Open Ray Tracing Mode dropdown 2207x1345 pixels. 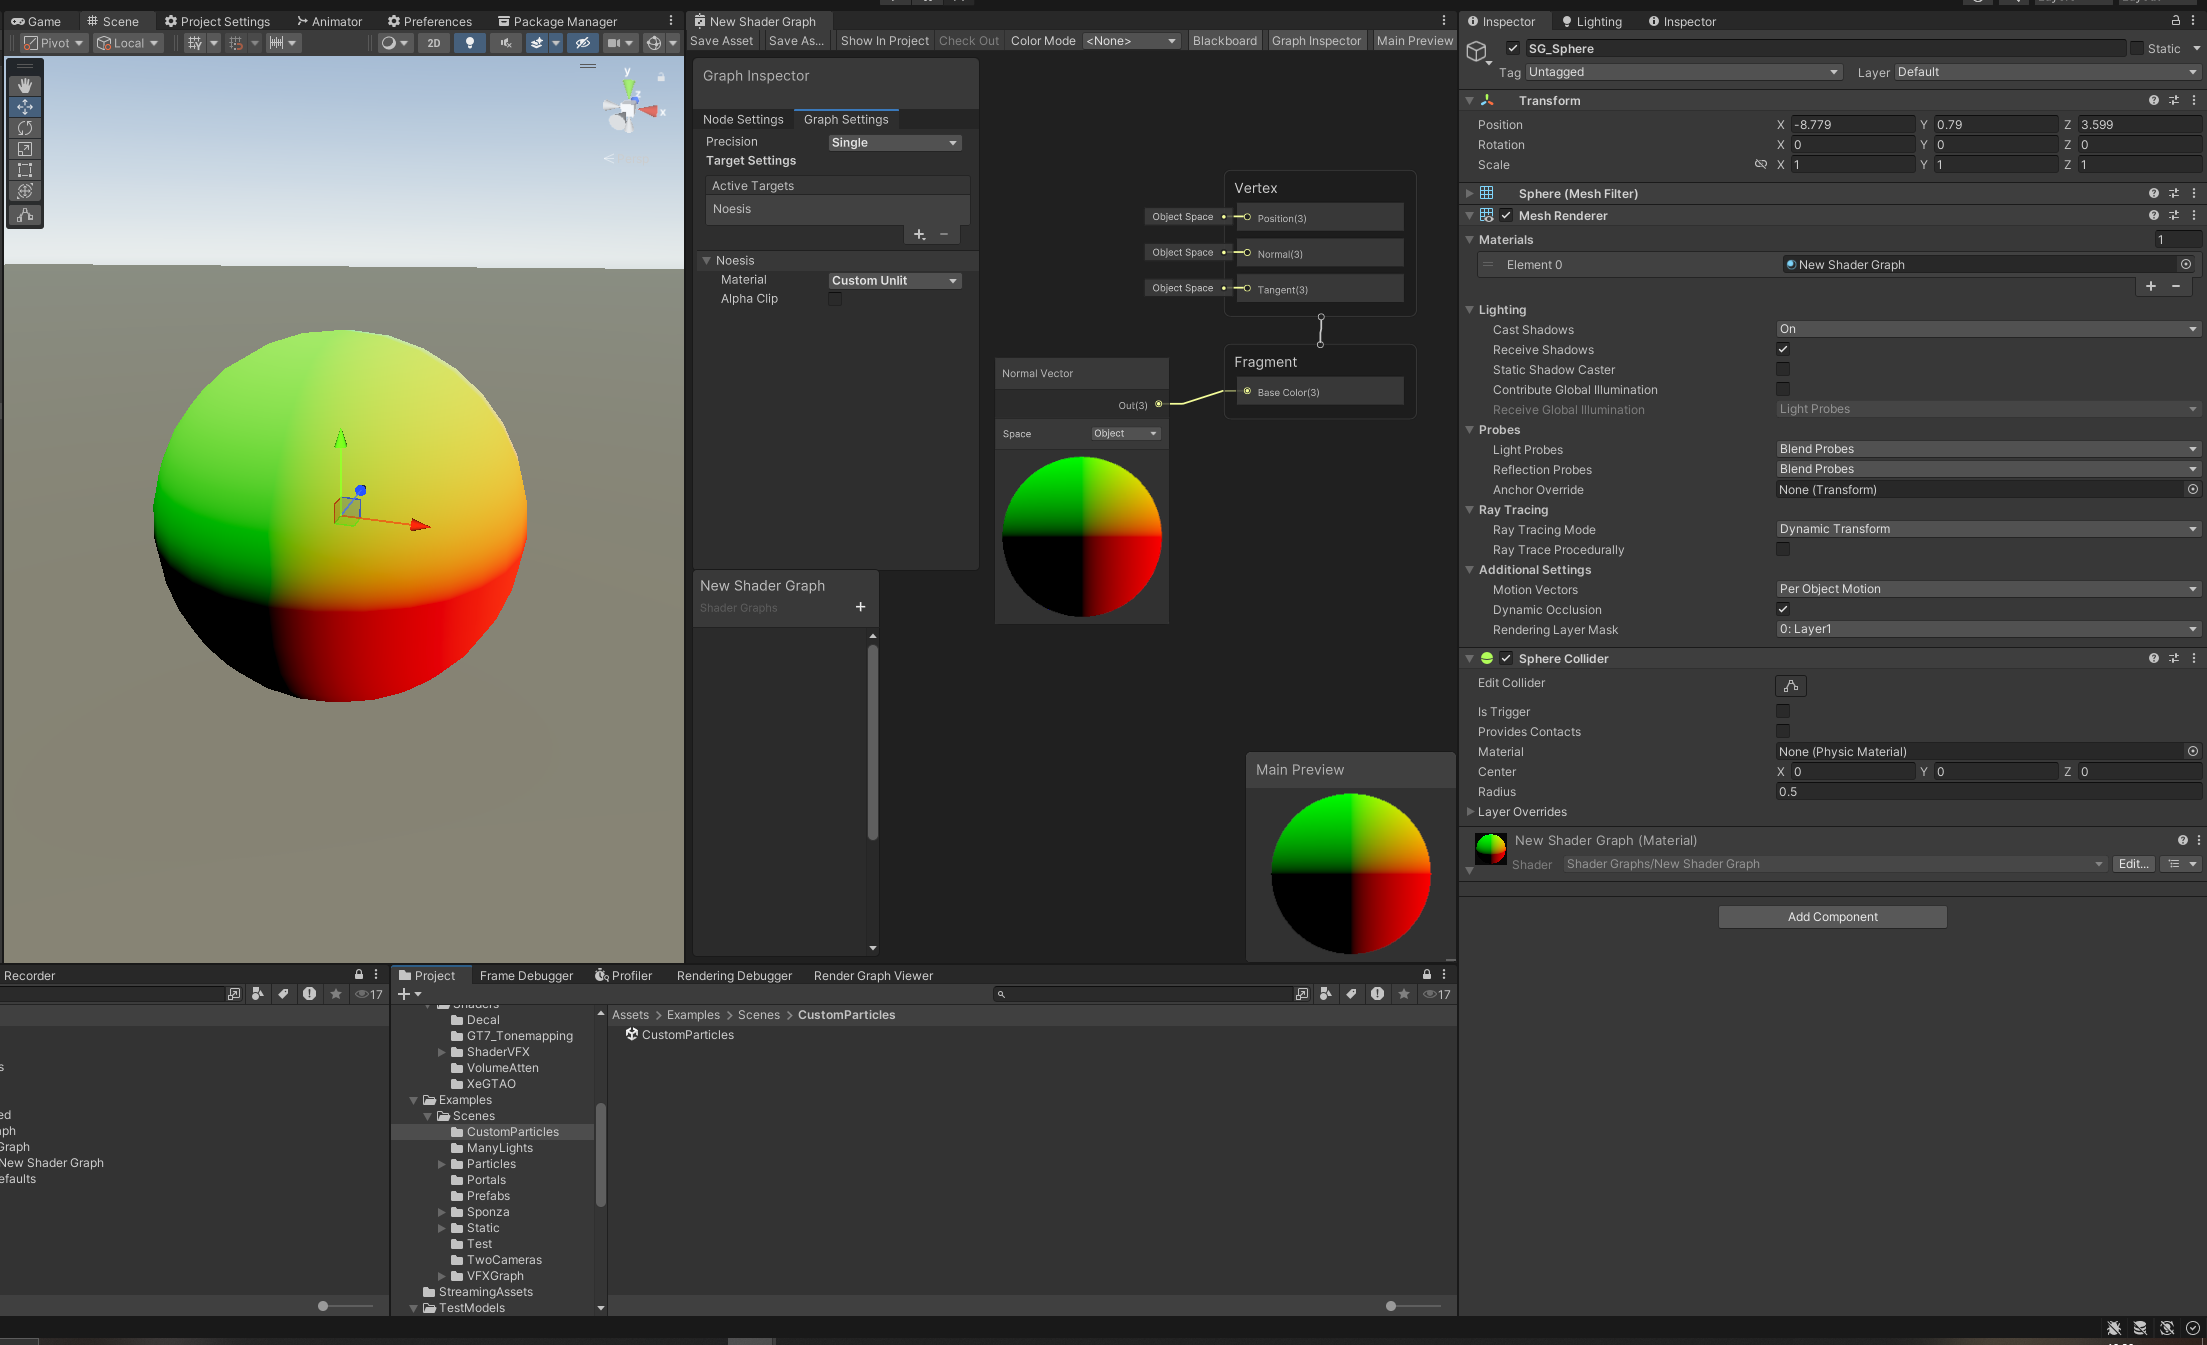pos(1988,529)
